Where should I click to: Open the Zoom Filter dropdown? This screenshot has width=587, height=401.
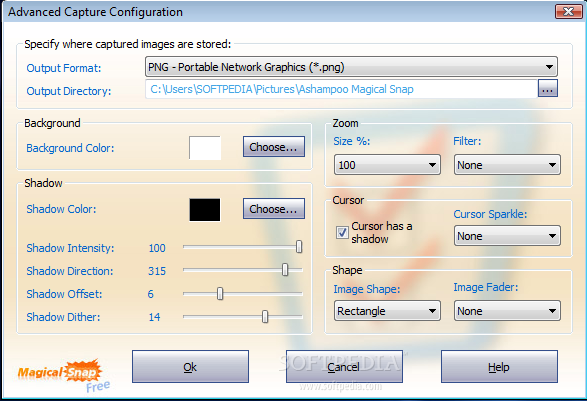point(507,165)
